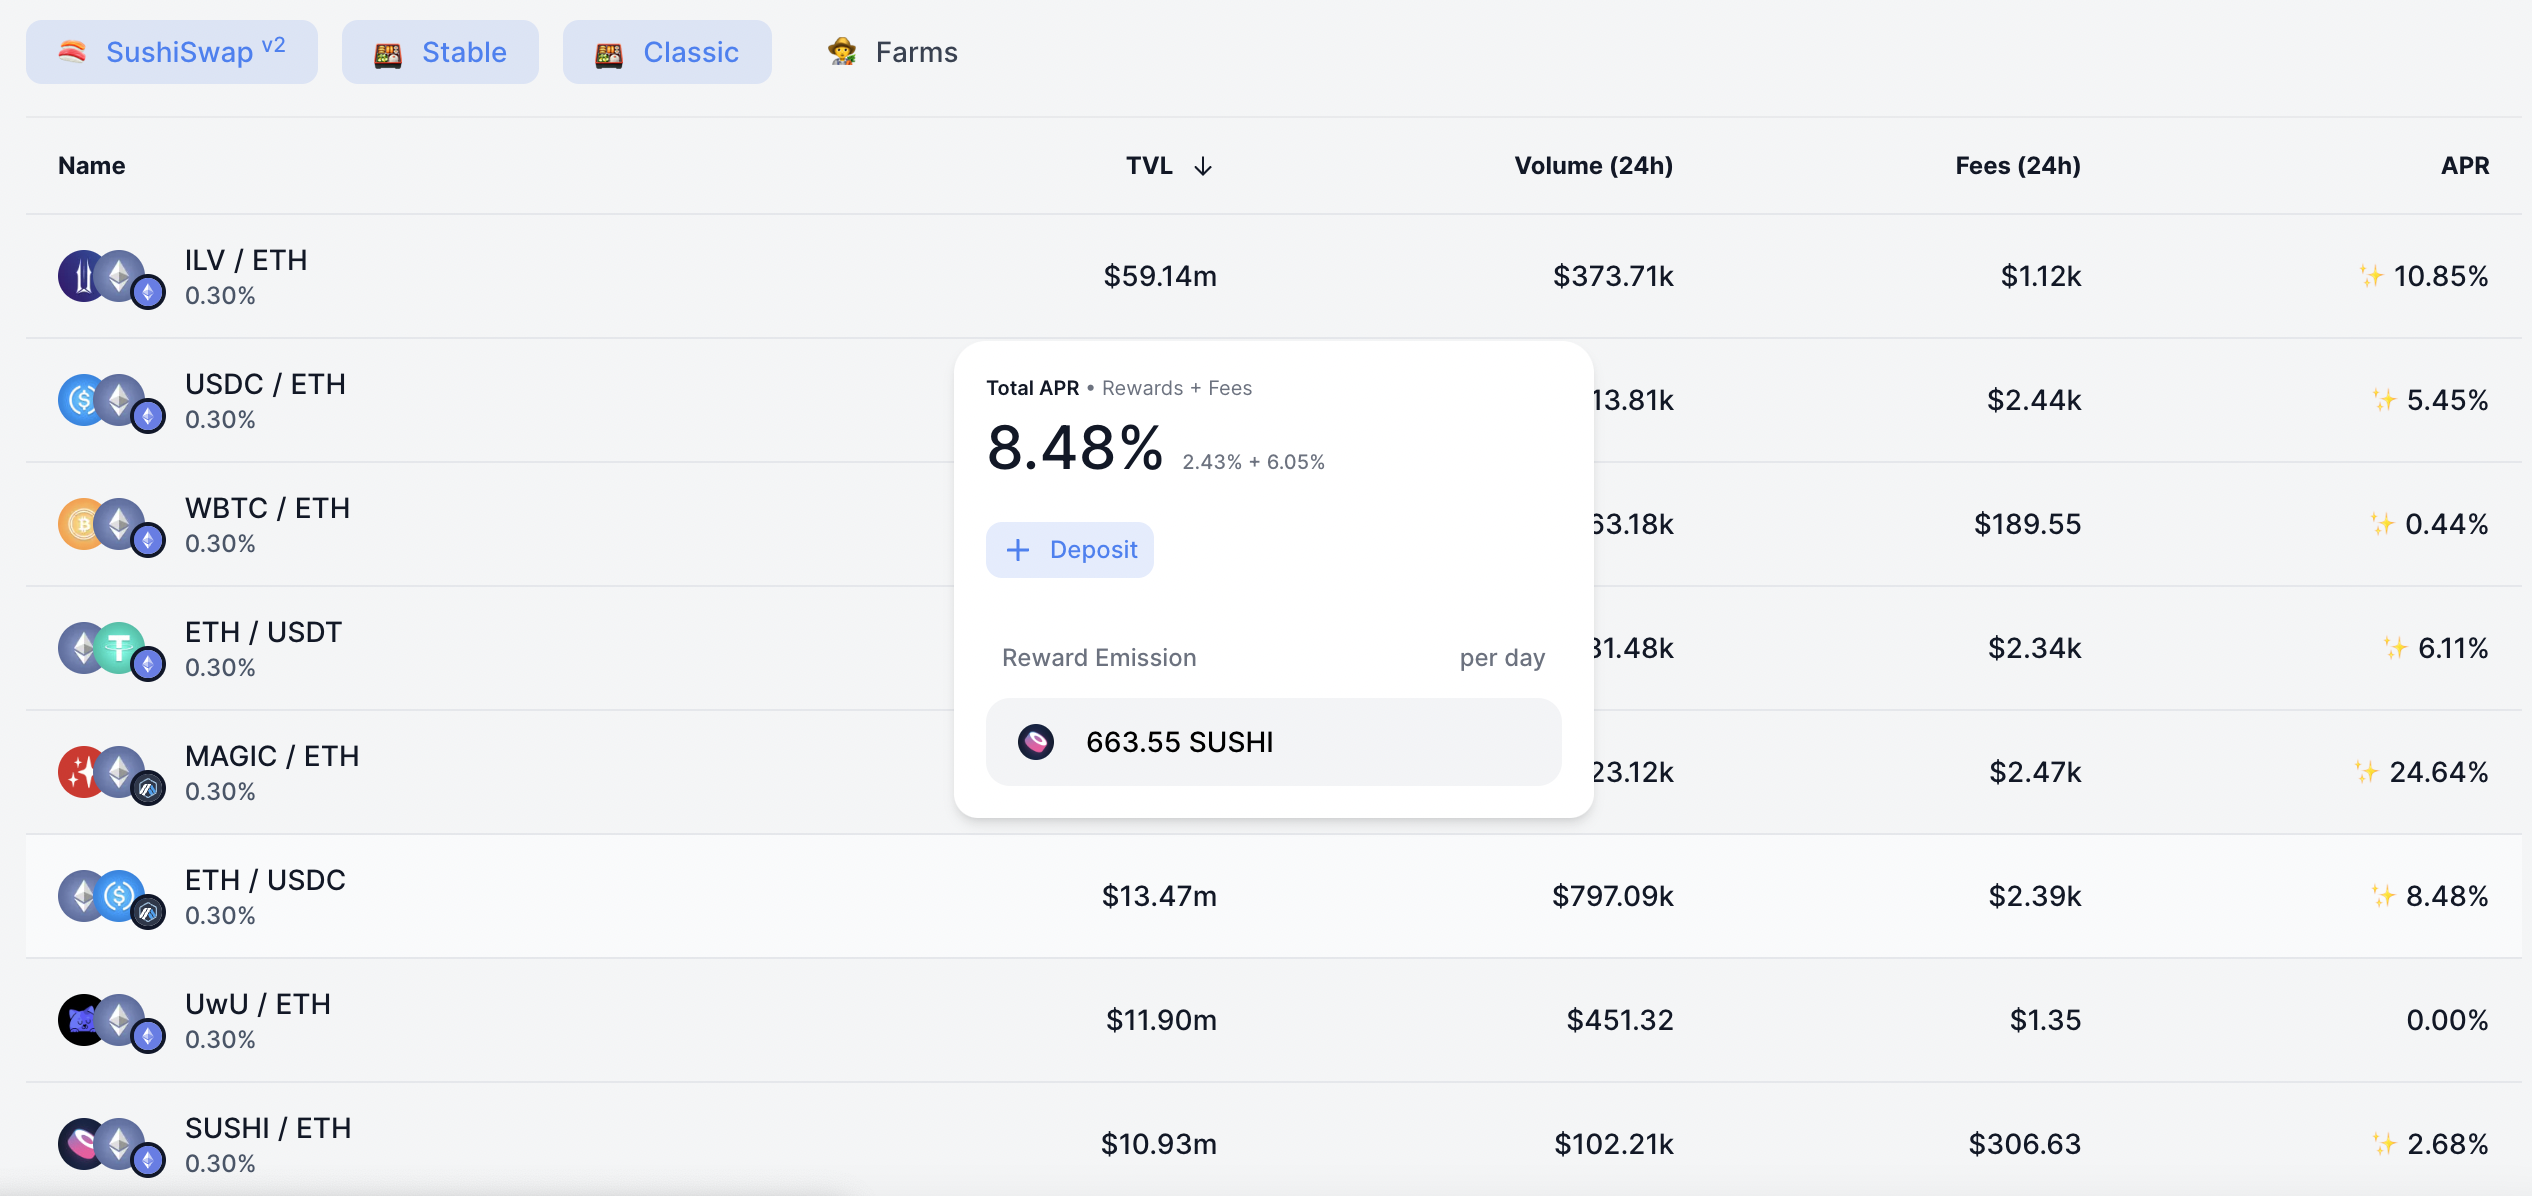Click the sparkle icon next to 5.45% APR
Image resolution: width=2532 pixels, height=1196 pixels.
(x=2384, y=399)
